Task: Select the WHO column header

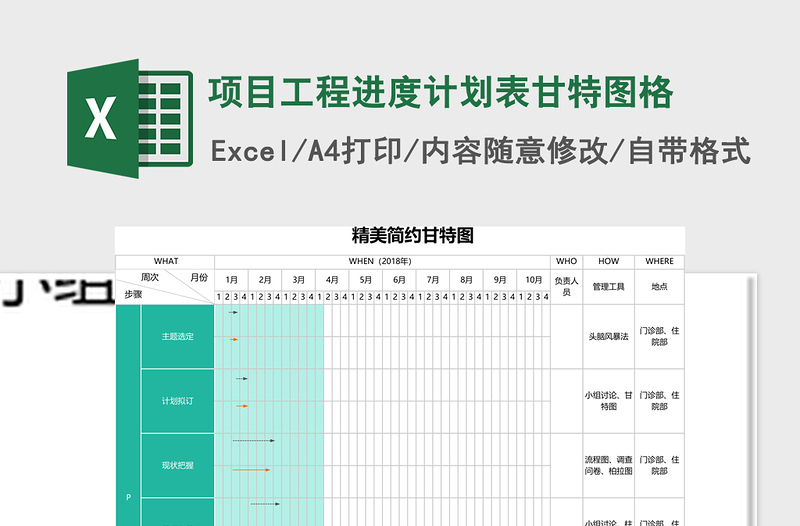Action: (x=566, y=261)
